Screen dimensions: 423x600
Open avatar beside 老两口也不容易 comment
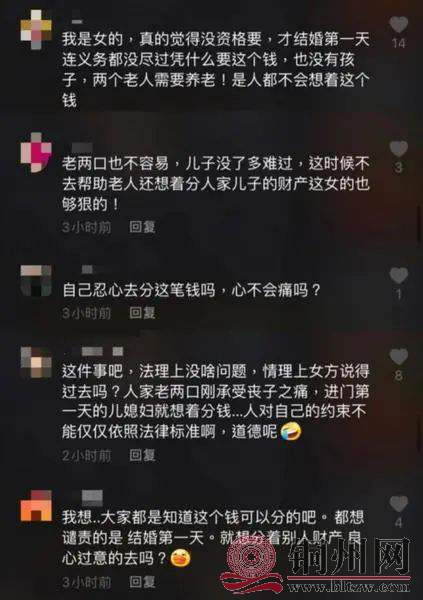click(x=36, y=152)
